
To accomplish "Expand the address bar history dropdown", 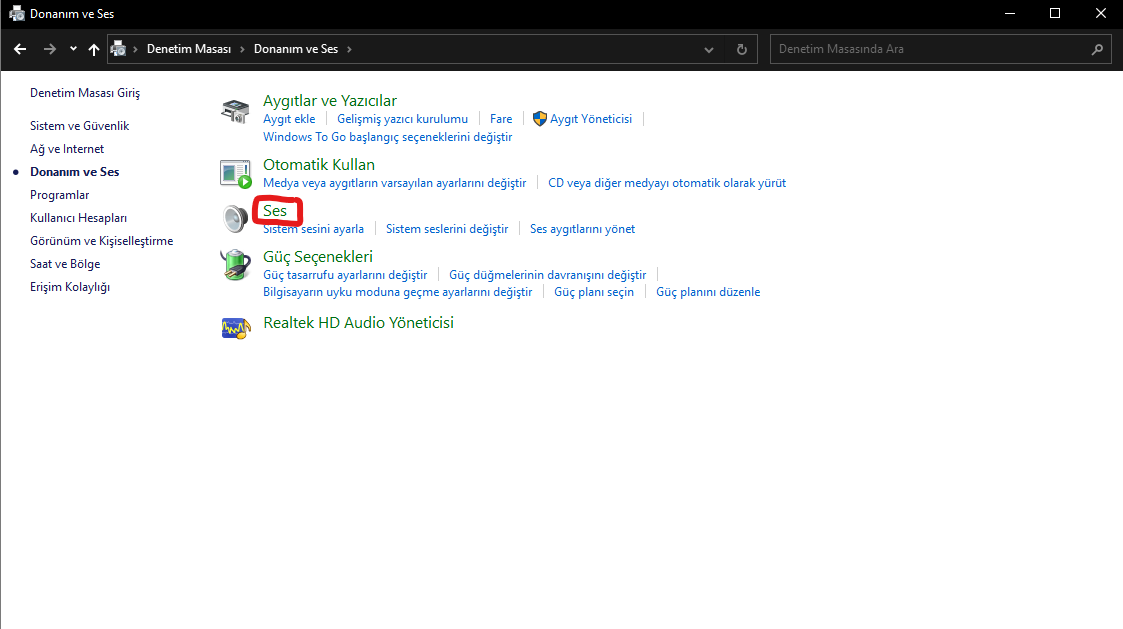I will tap(709, 49).
